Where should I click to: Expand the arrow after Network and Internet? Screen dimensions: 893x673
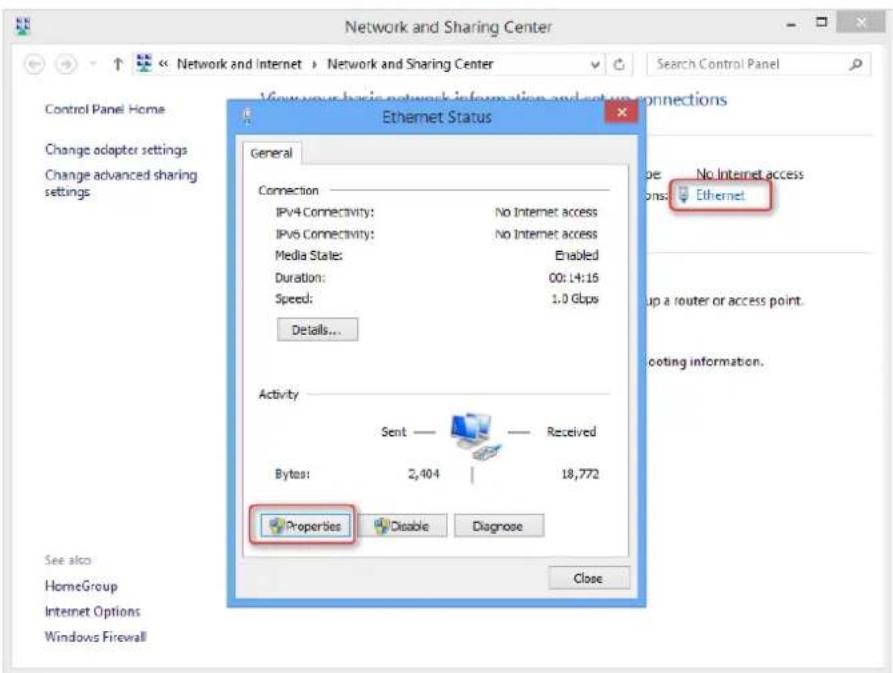314,64
